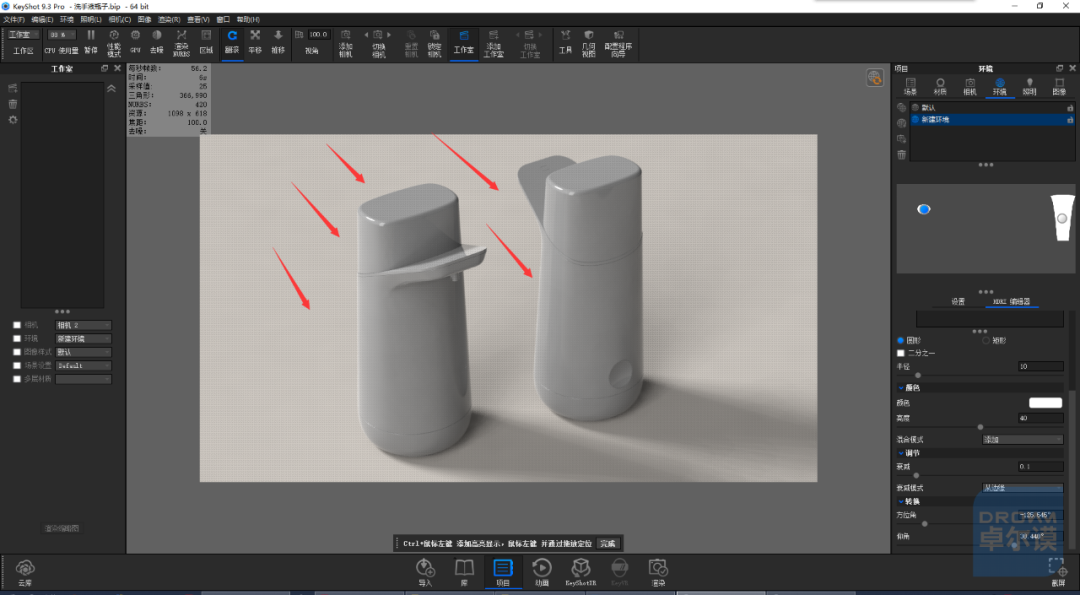Screen dimensions: 1080x595
Task: Enable the 相机 checkbox in studio panel
Action: pyautogui.click(x=17, y=325)
